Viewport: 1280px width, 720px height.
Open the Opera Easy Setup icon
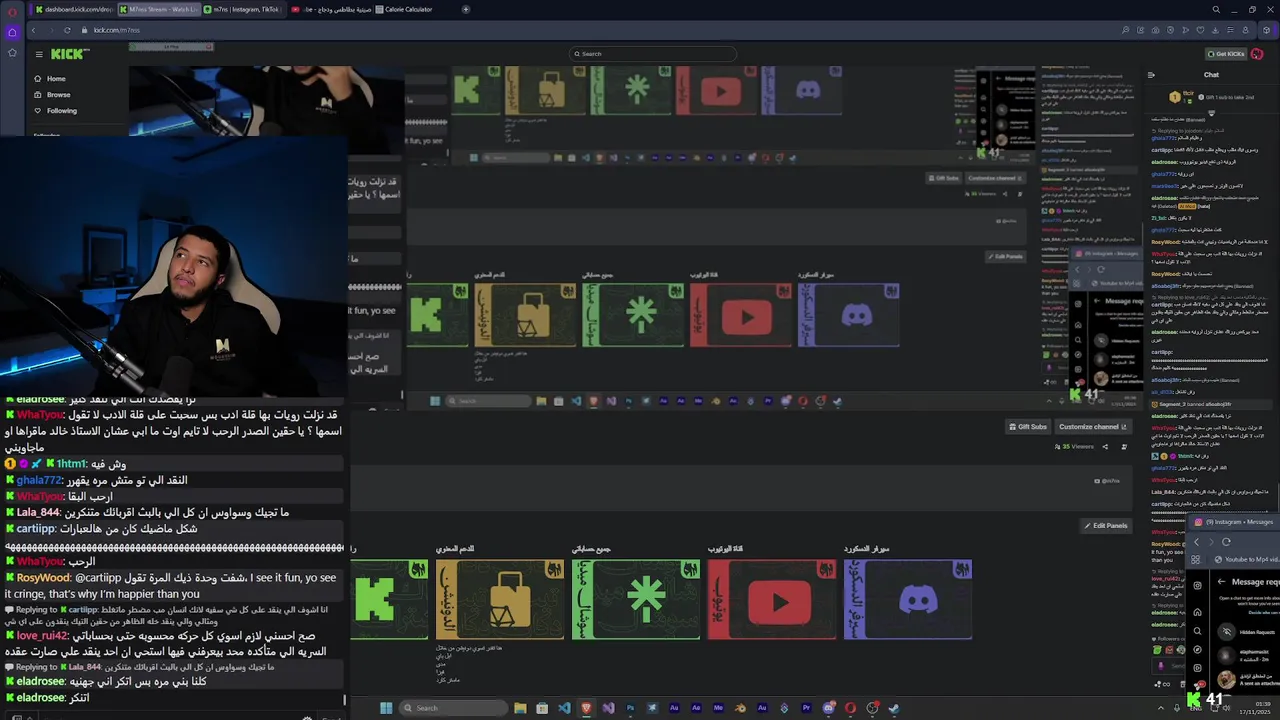coord(1230,30)
